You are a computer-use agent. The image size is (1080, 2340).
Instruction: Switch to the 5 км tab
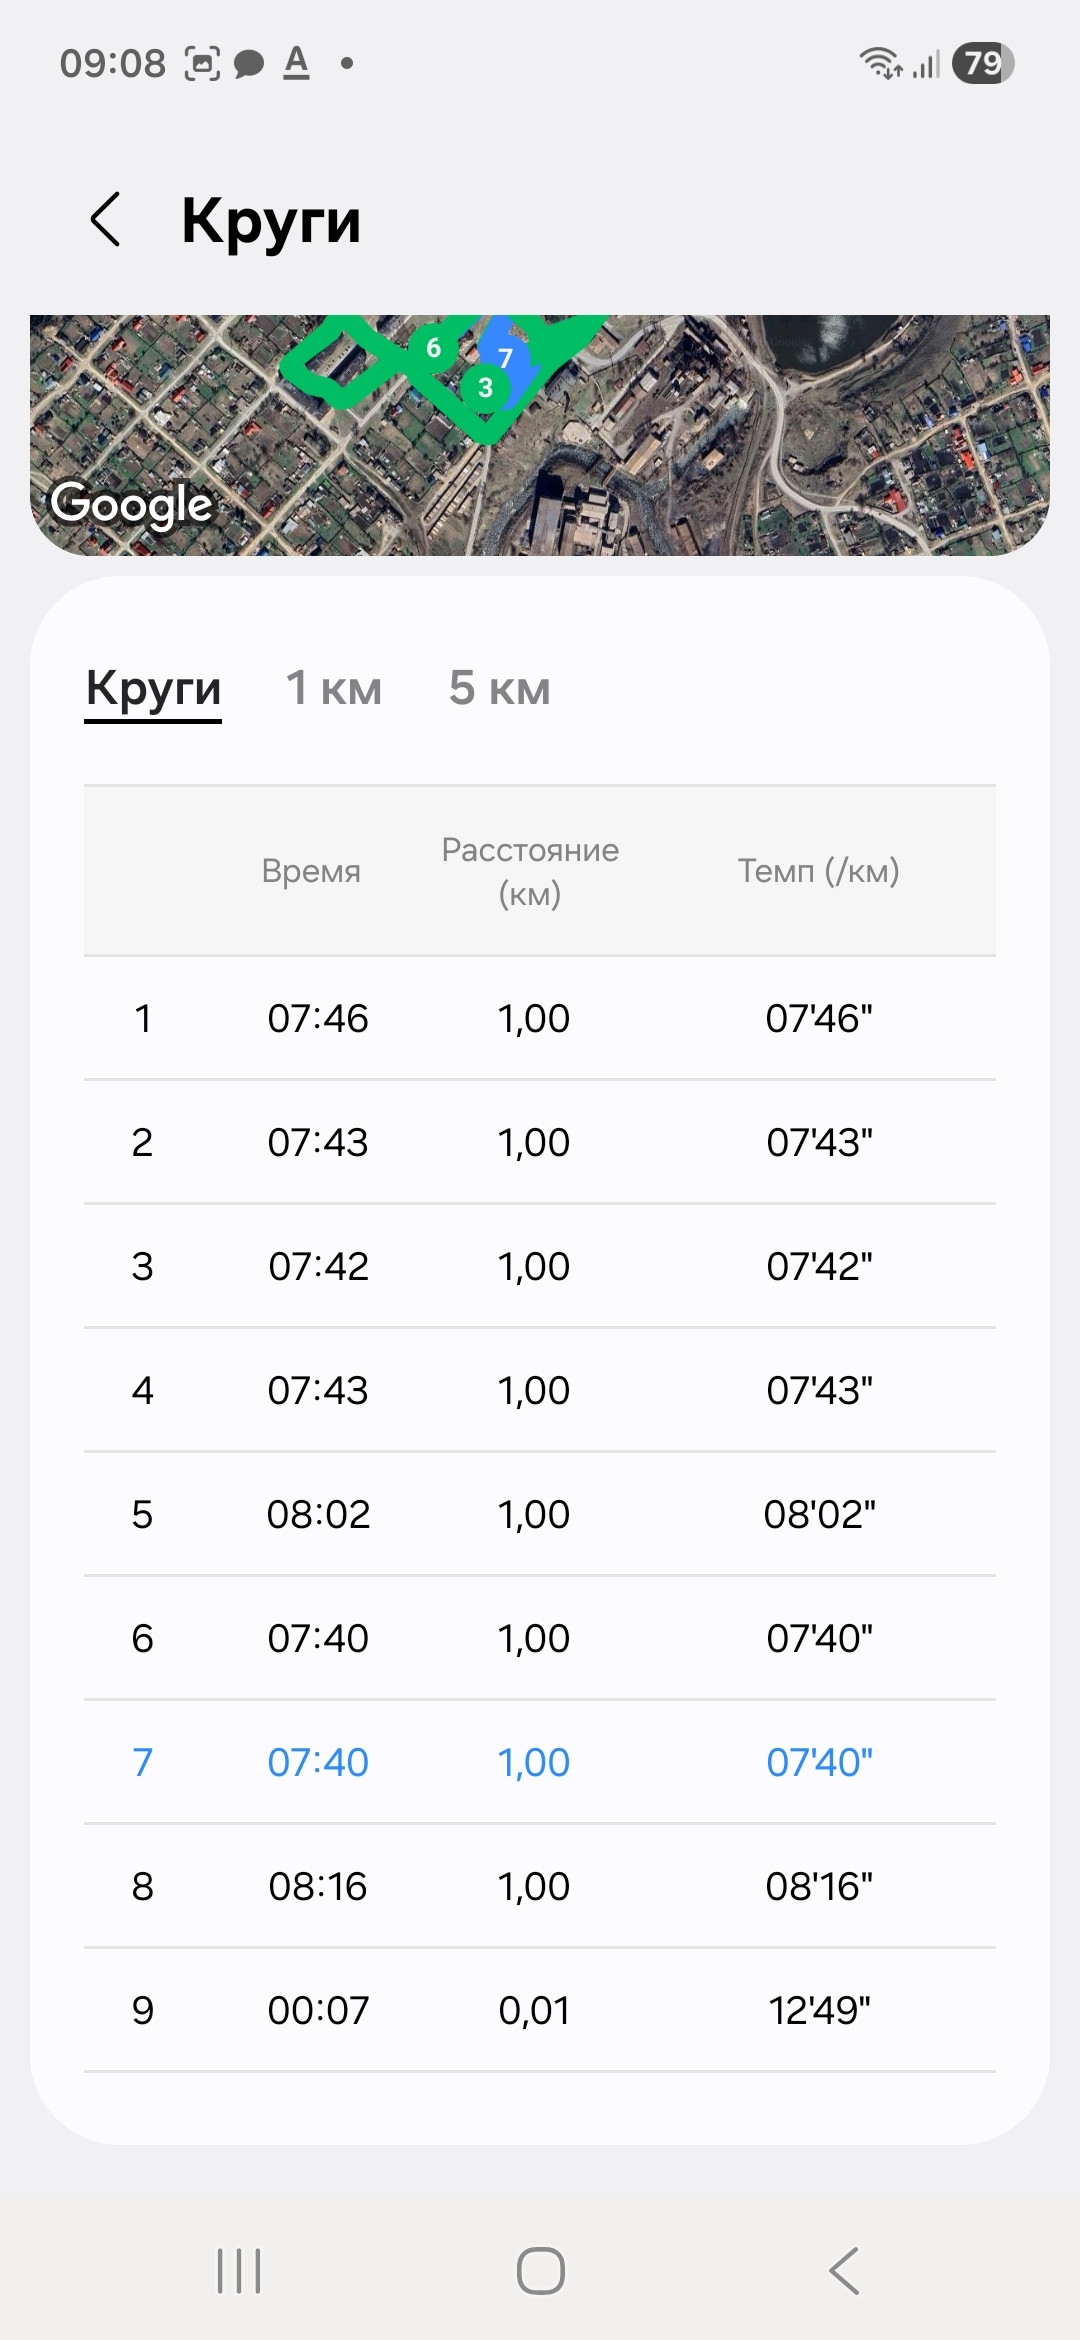coord(500,688)
